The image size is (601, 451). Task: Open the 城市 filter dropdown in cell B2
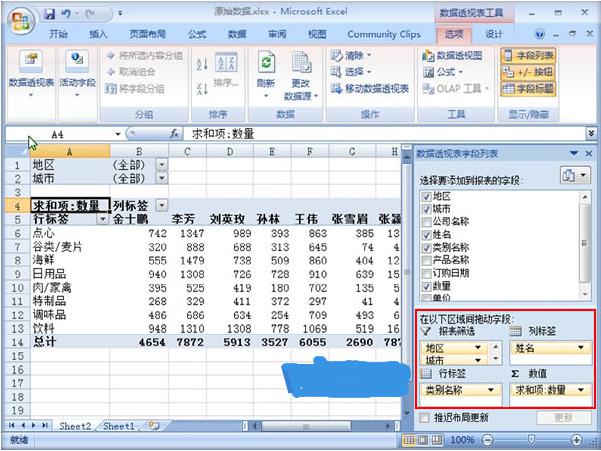coord(162,178)
